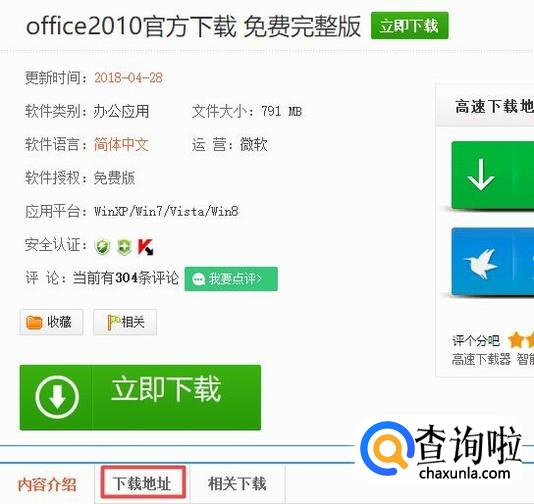This screenshot has width=534, height=504.
Task: Switch to the 内容介绍 tab
Action: pos(47,484)
